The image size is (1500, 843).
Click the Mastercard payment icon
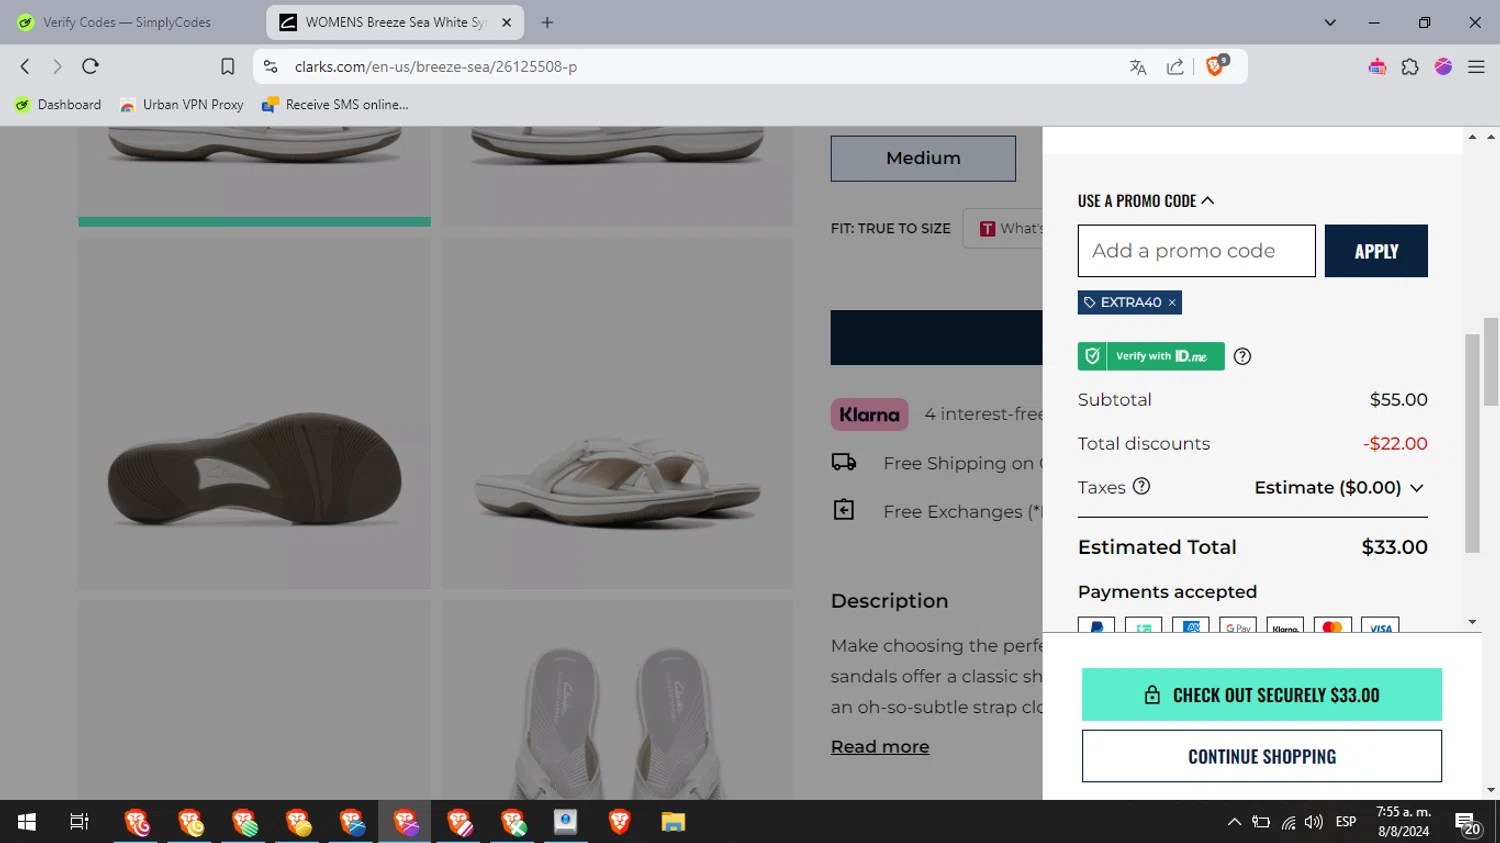[1332, 626]
